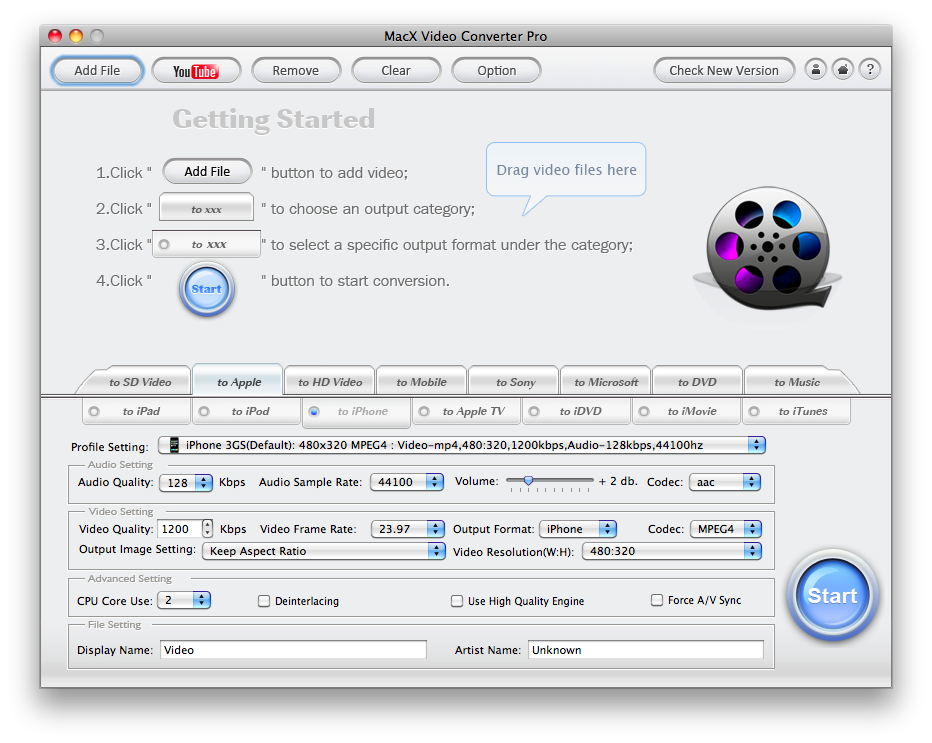The image size is (932, 743).
Task: Switch to the to Mobile tab
Action: point(421,382)
